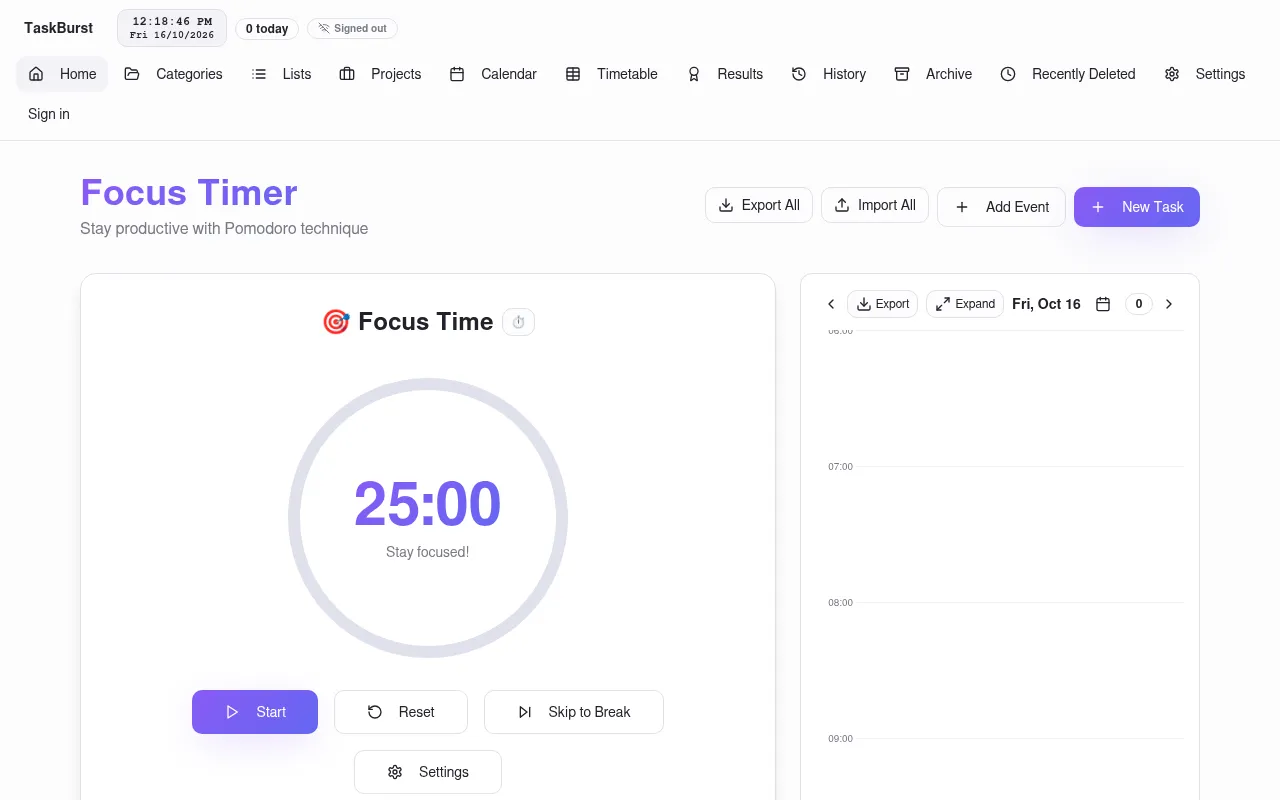Click the Export All button
This screenshot has width=1280, height=800.
pyautogui.click(x=759, y=205)
